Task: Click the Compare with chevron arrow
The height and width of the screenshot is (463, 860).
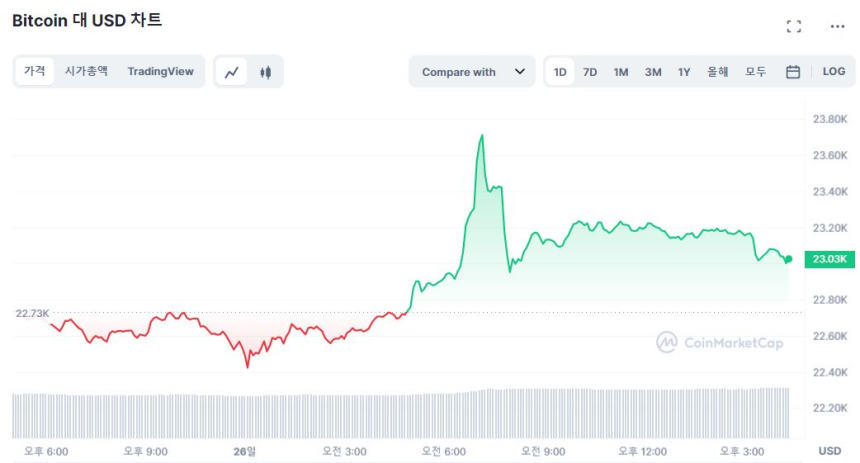Action: click(x=519, y=72)
